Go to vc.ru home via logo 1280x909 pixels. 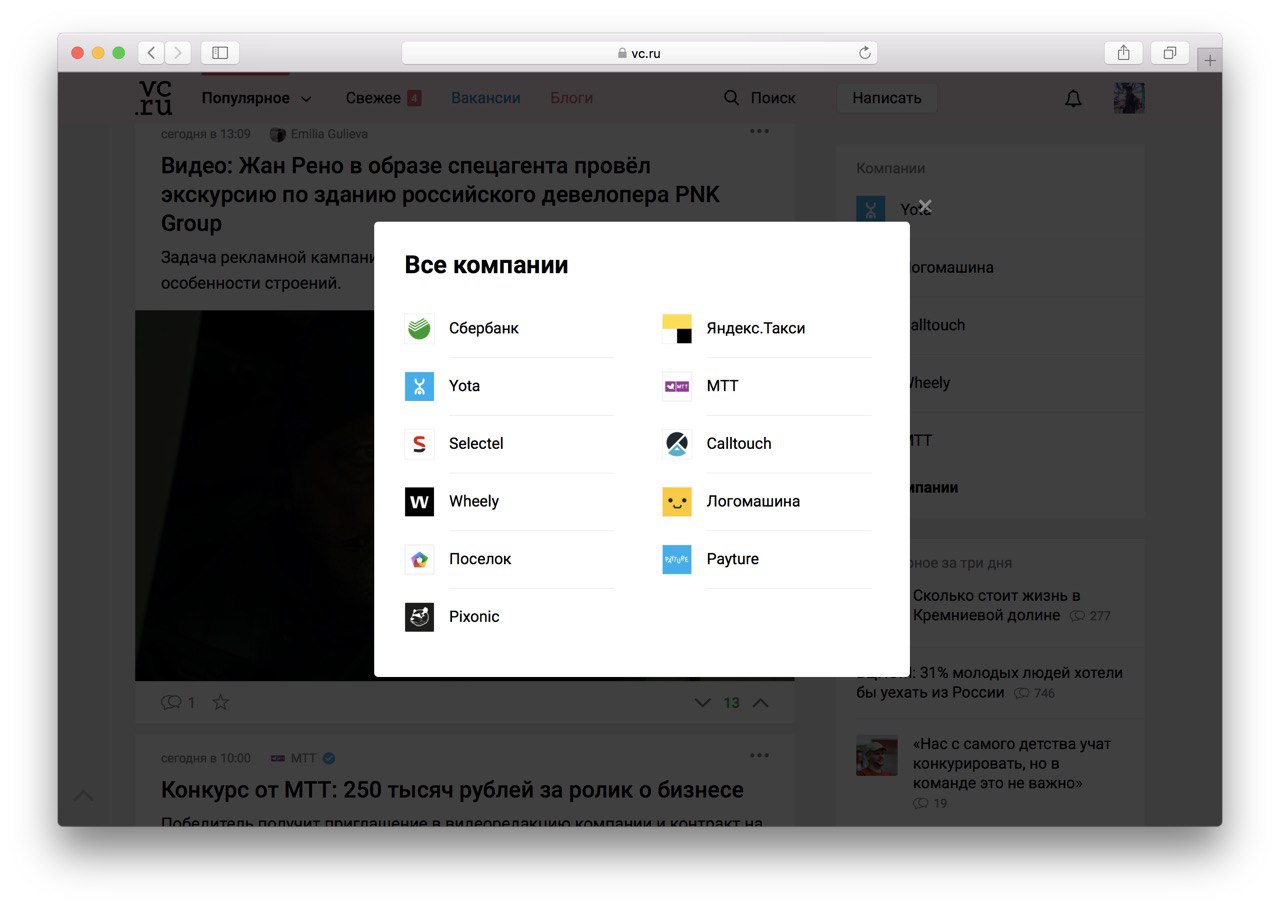click(x=154, y=98)
